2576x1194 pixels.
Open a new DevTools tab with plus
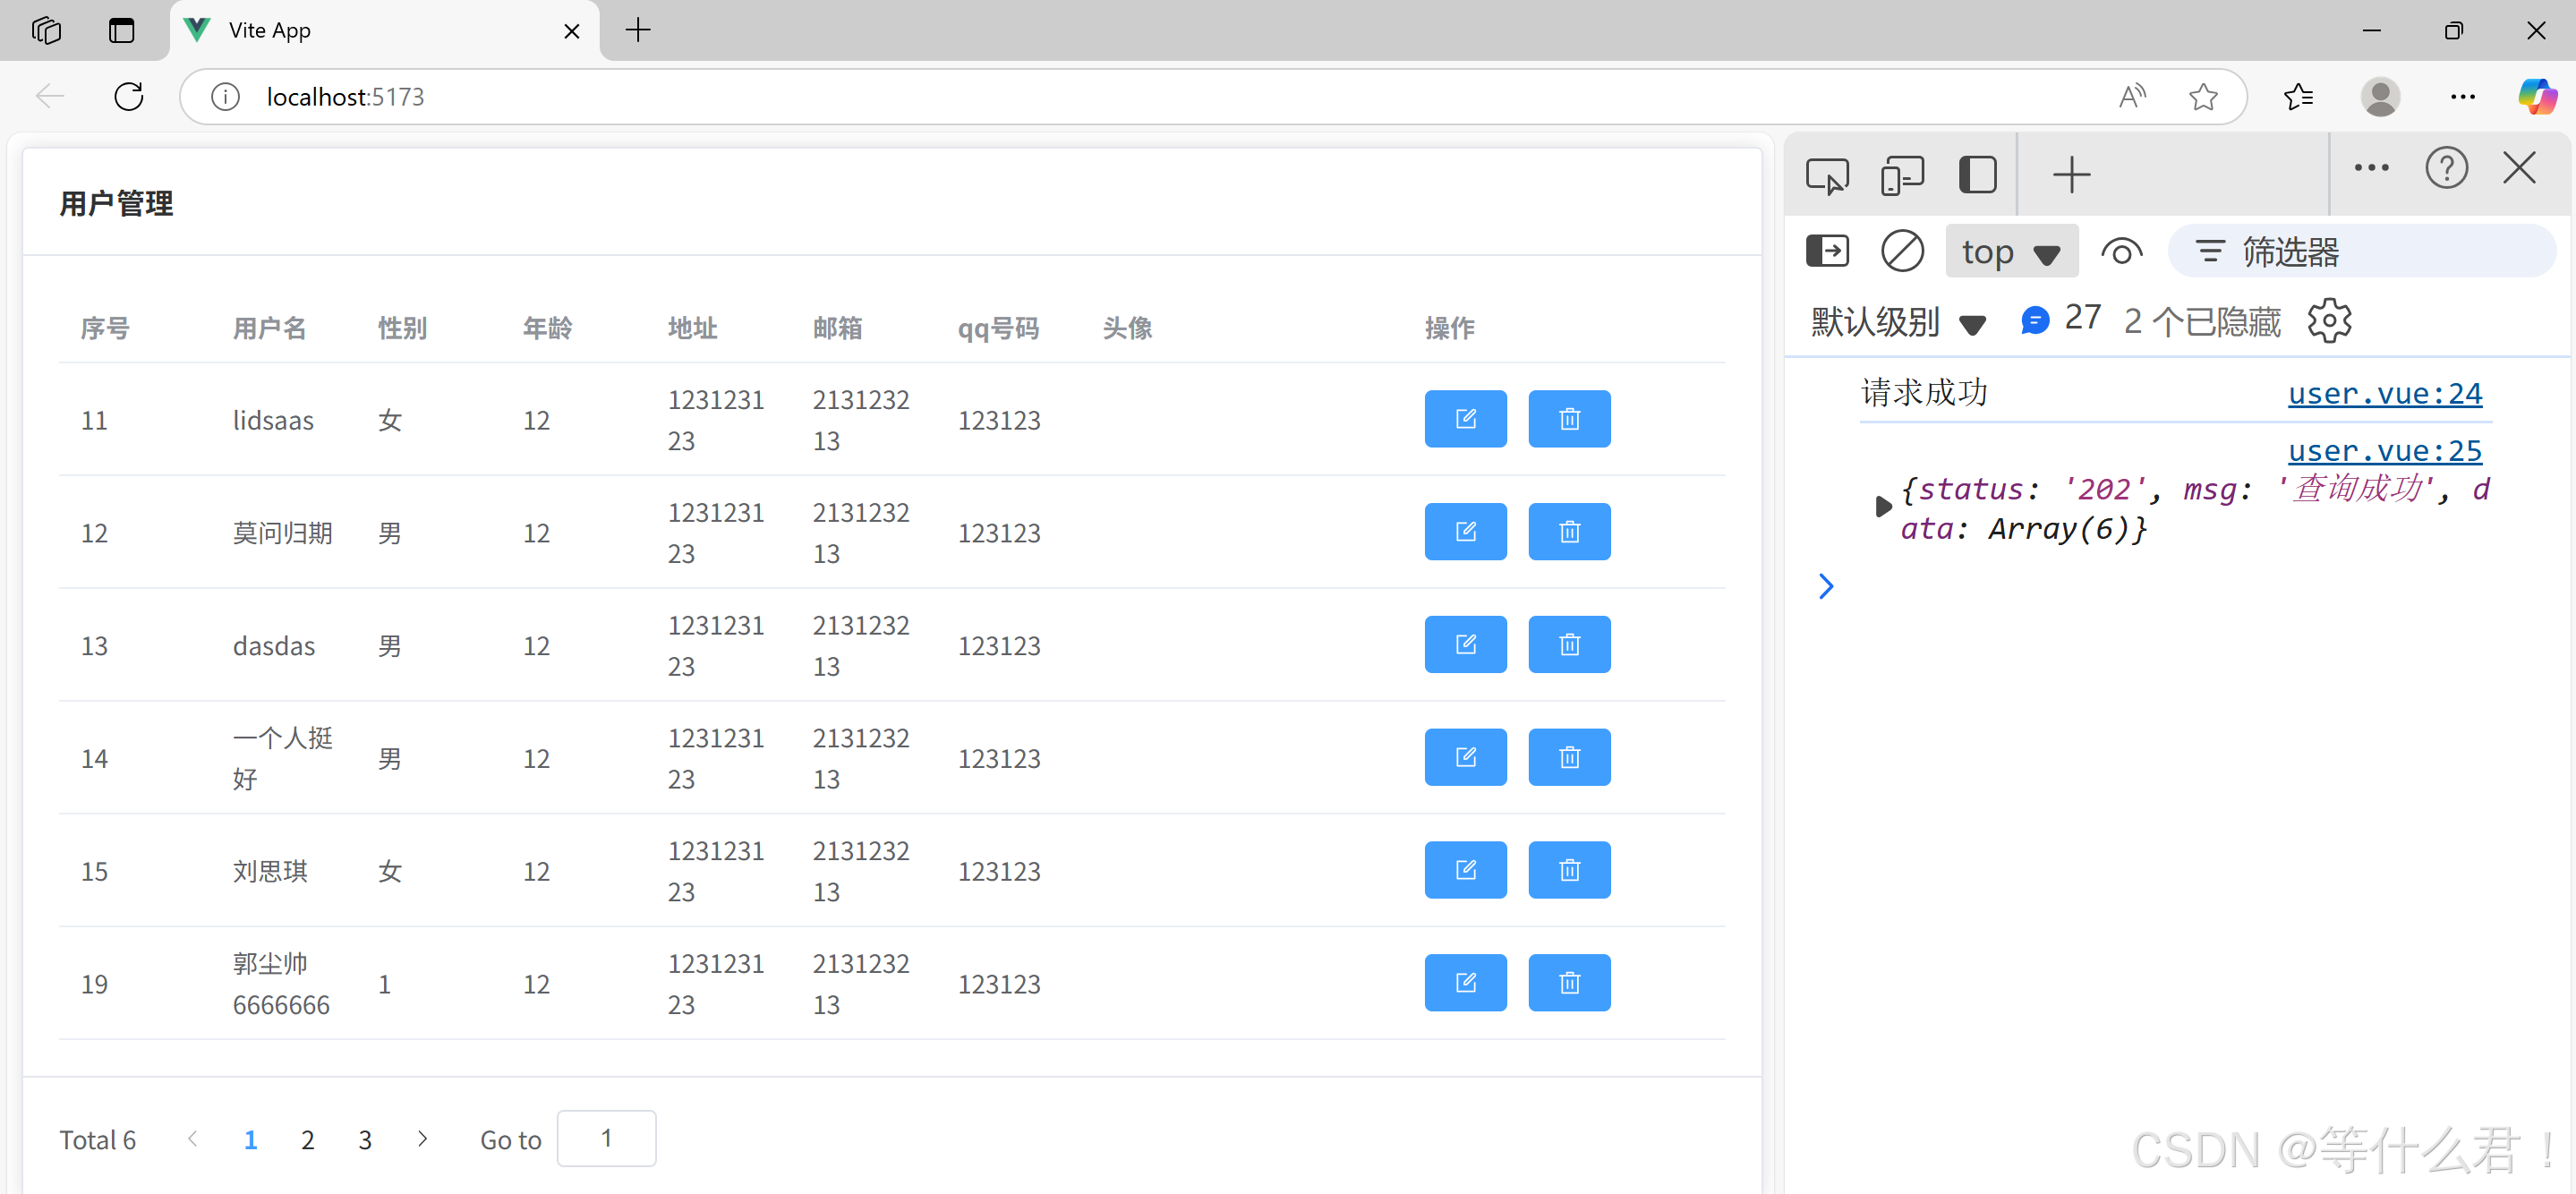2071,175
